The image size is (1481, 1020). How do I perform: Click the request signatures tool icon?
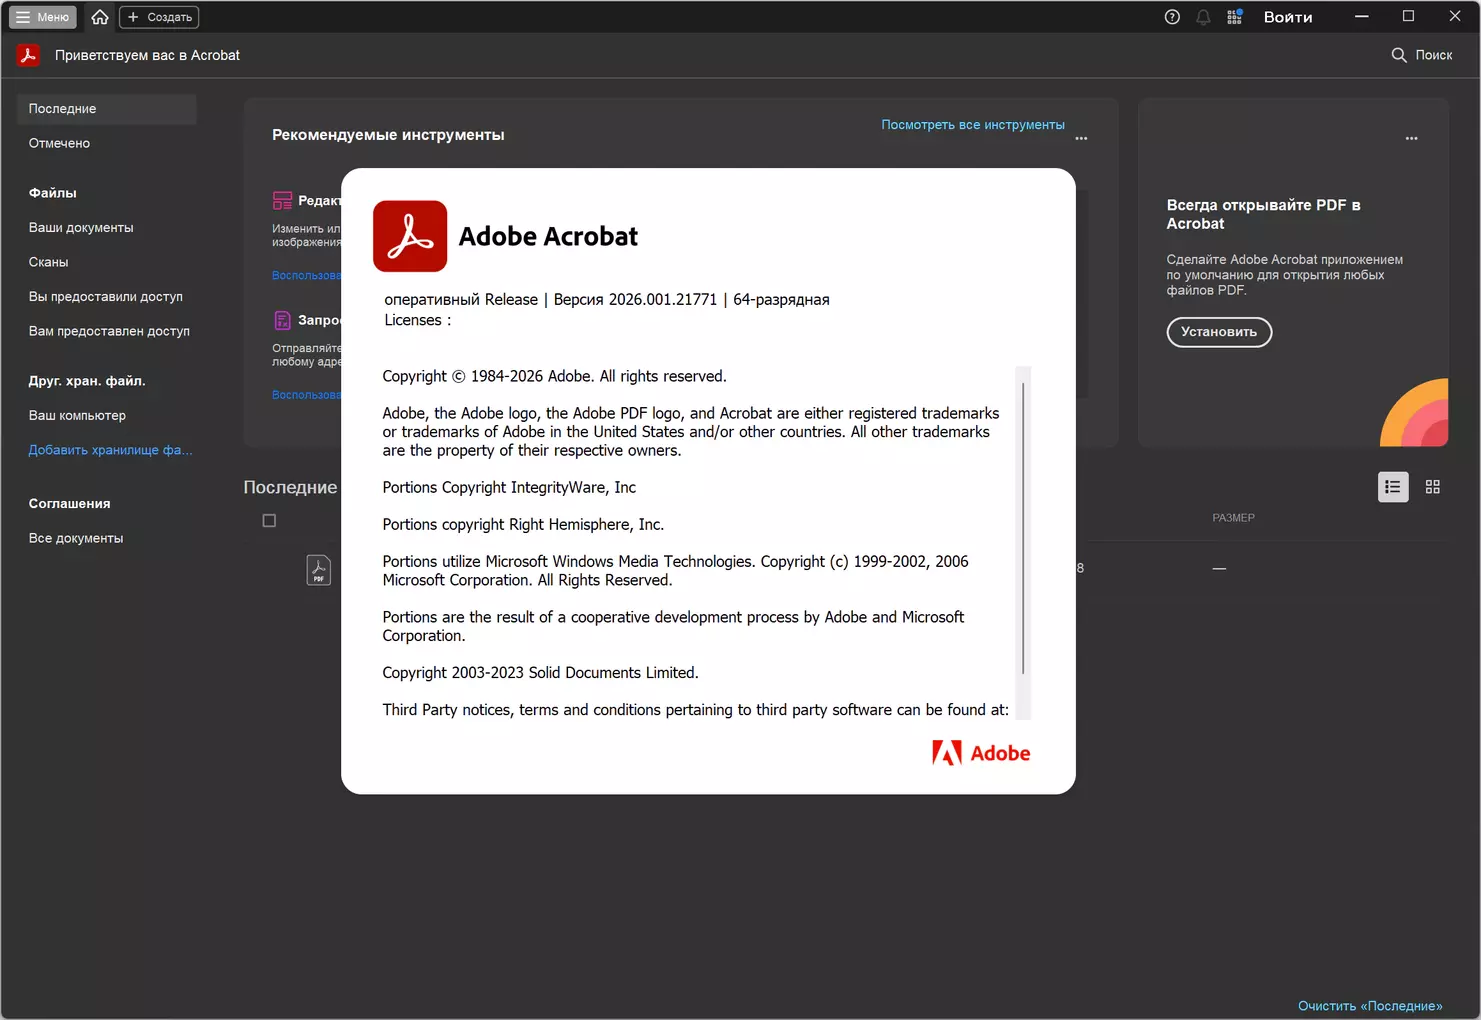282,320
